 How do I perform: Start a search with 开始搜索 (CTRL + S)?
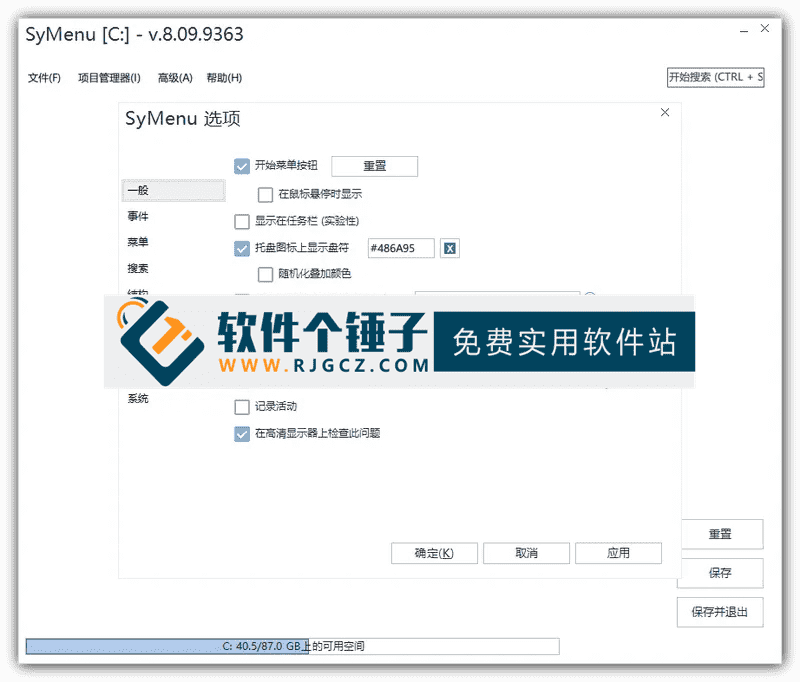pos(717,77)
